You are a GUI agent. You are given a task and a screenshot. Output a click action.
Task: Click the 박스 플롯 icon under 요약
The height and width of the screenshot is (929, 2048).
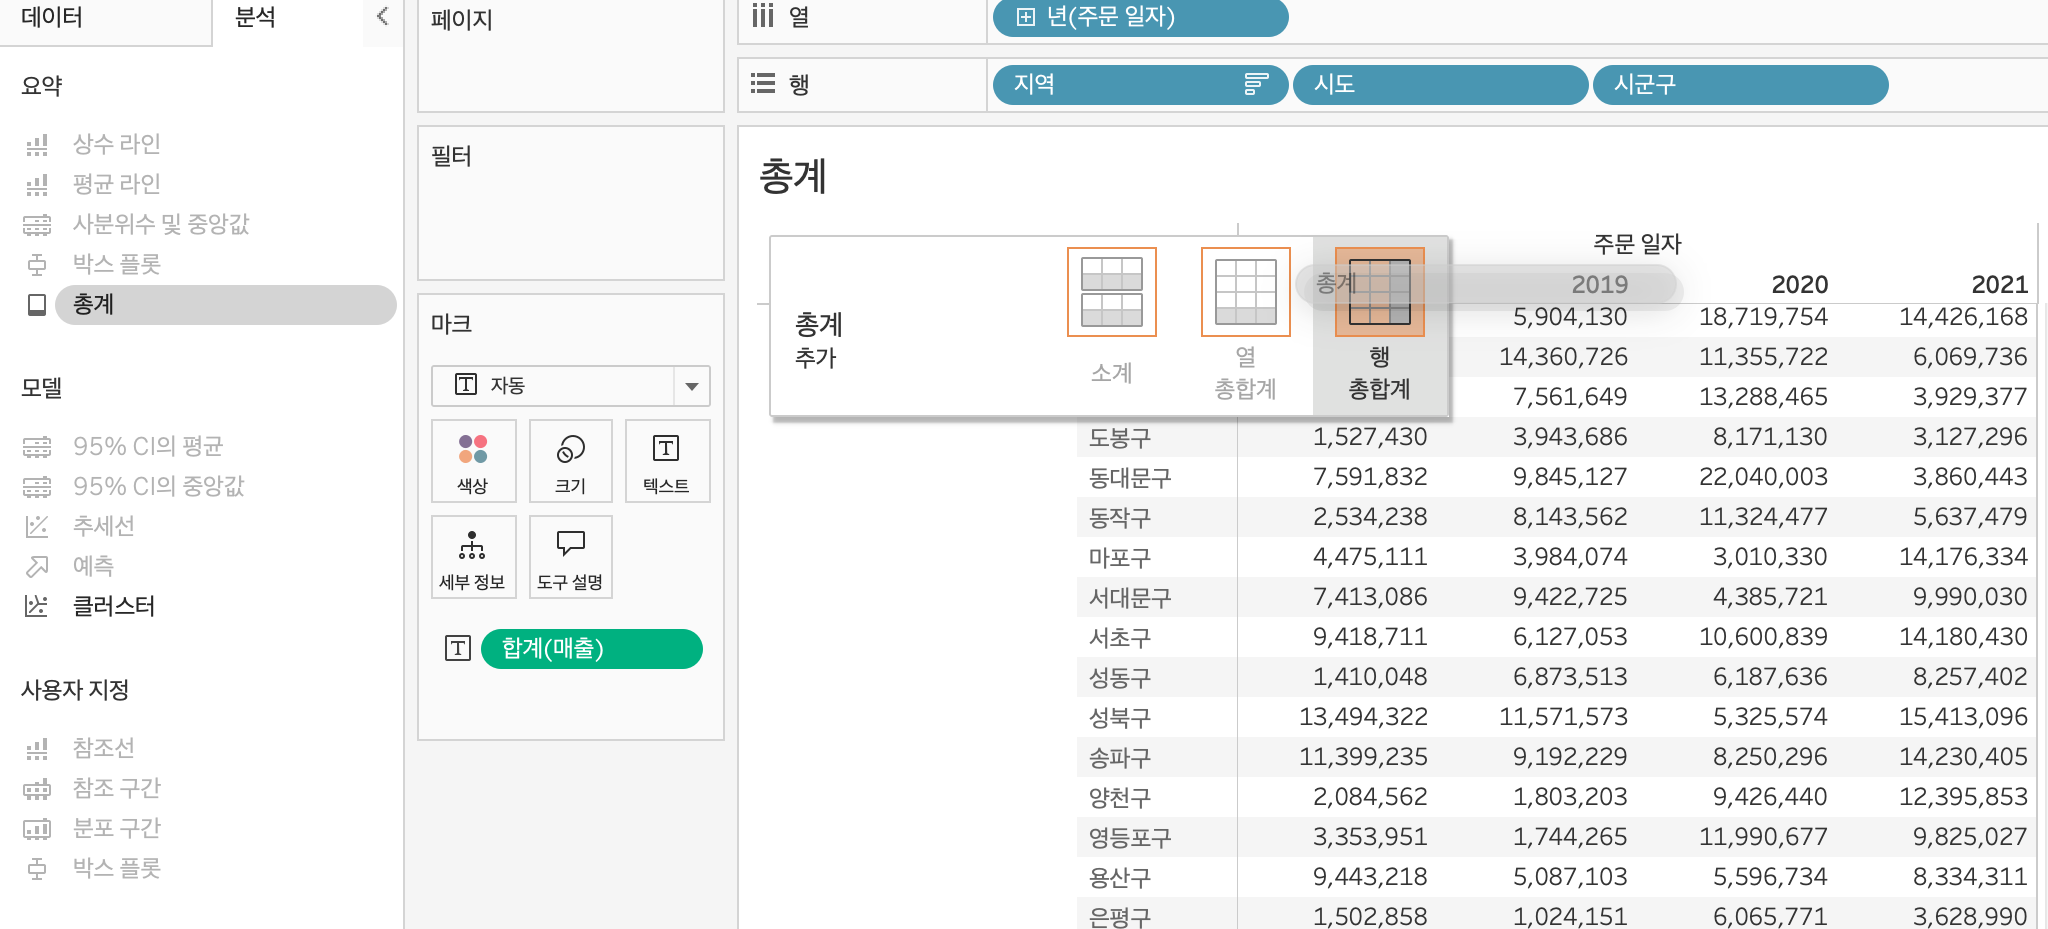point(37,264)
